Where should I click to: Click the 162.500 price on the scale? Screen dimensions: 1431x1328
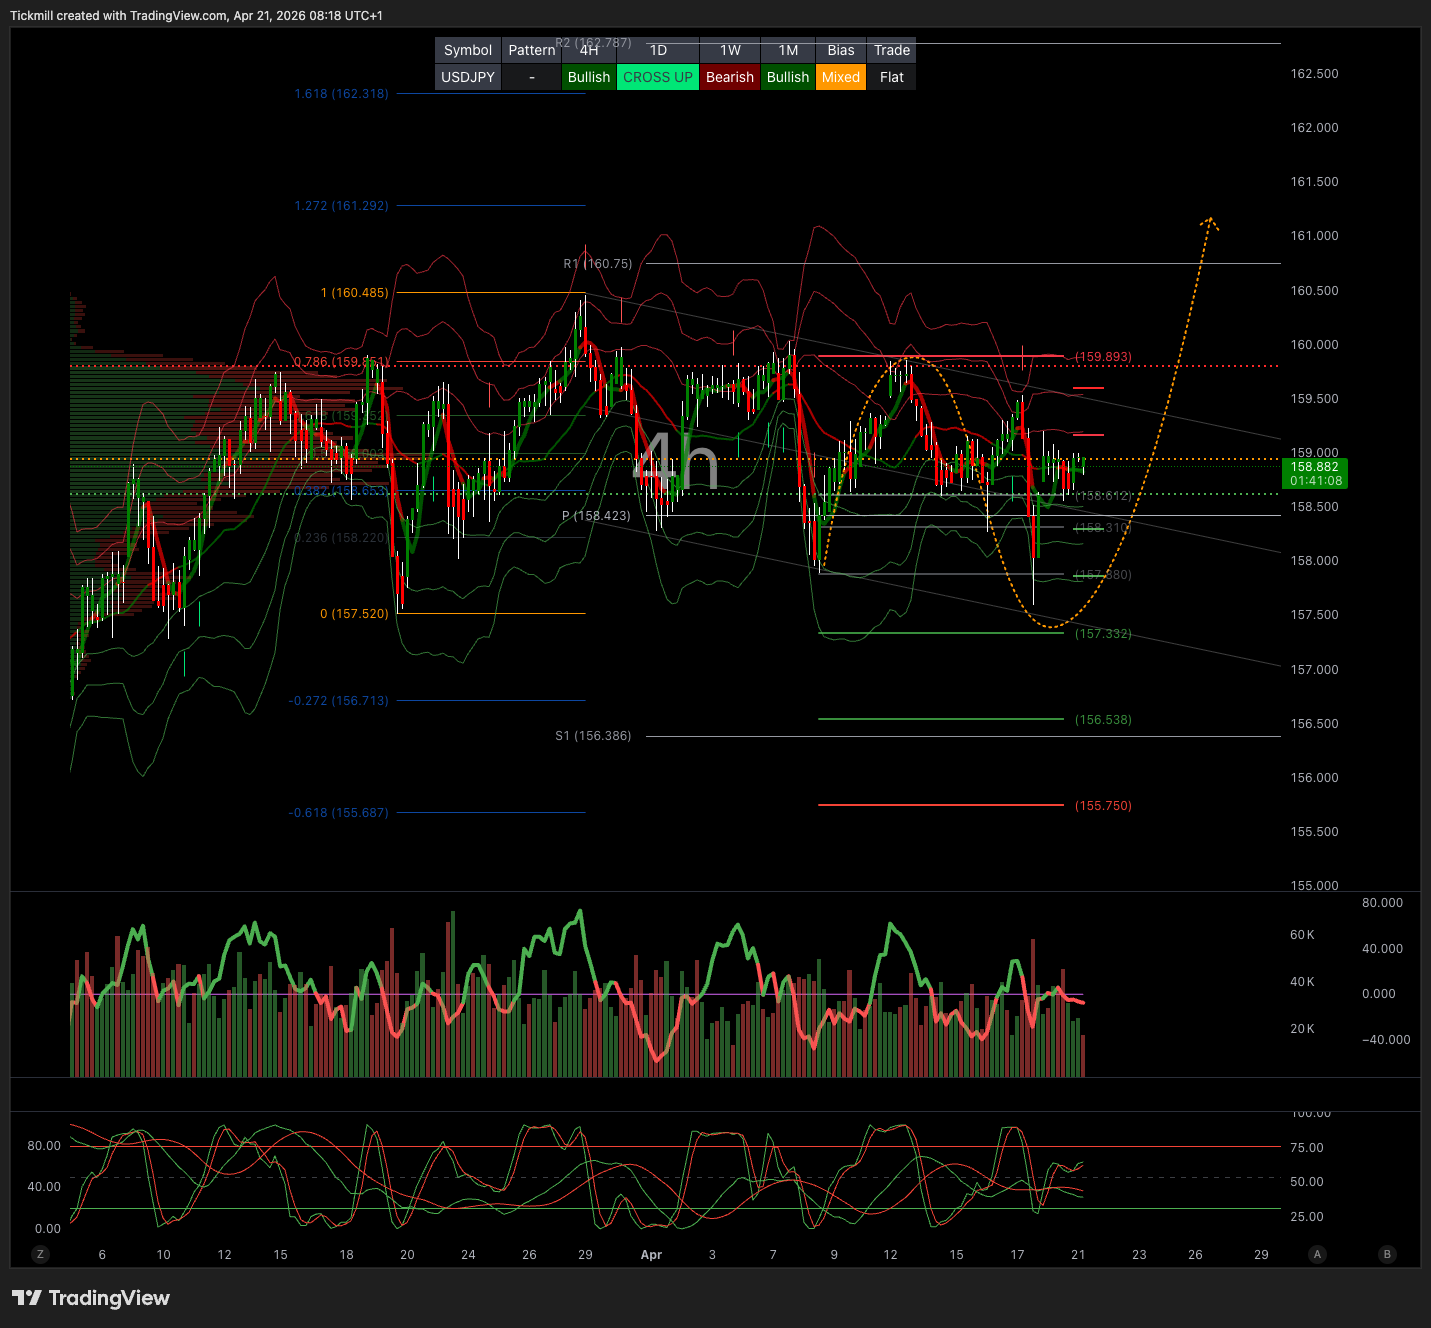1314,74
